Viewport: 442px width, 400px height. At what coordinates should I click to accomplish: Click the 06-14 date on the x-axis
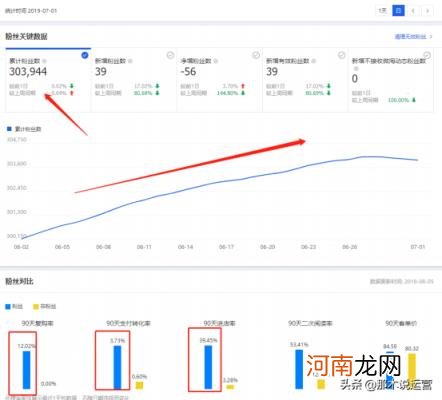click(x=185, y=247)
